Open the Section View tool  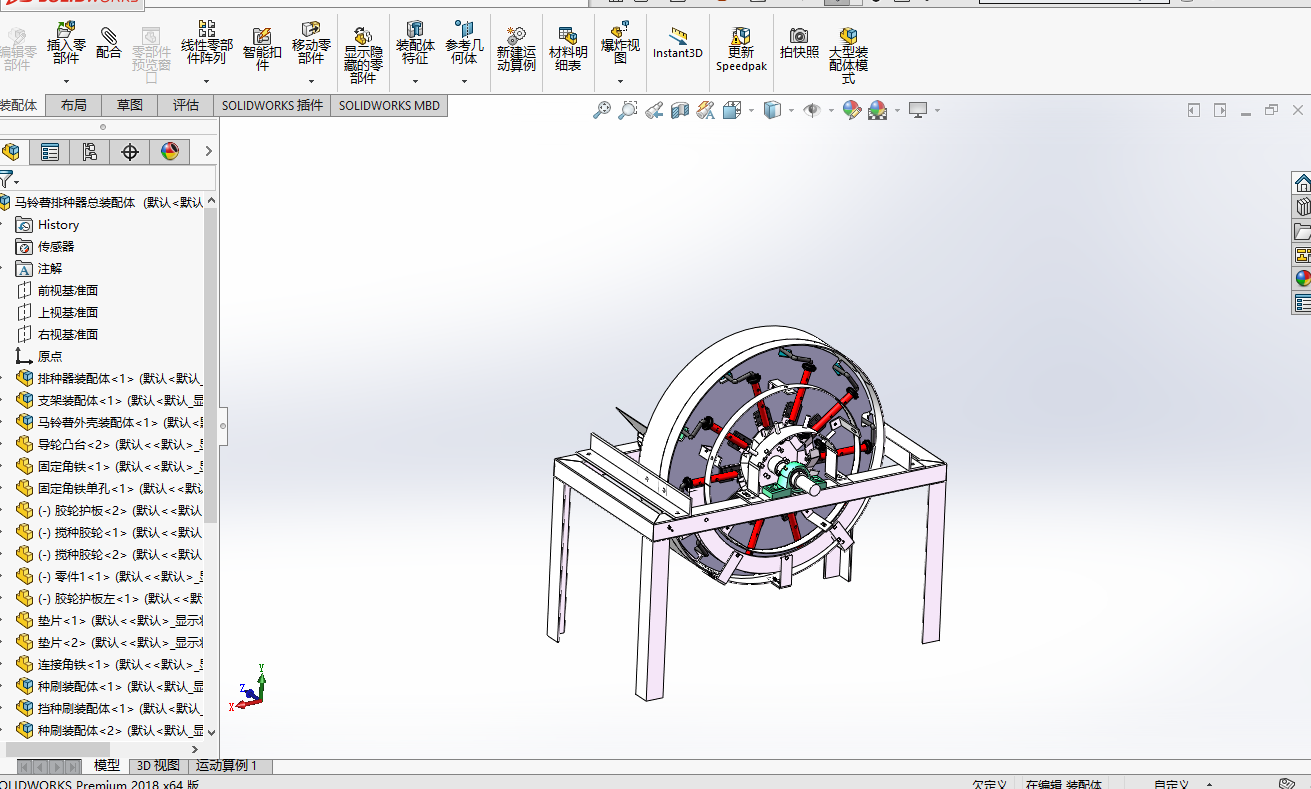680,110
